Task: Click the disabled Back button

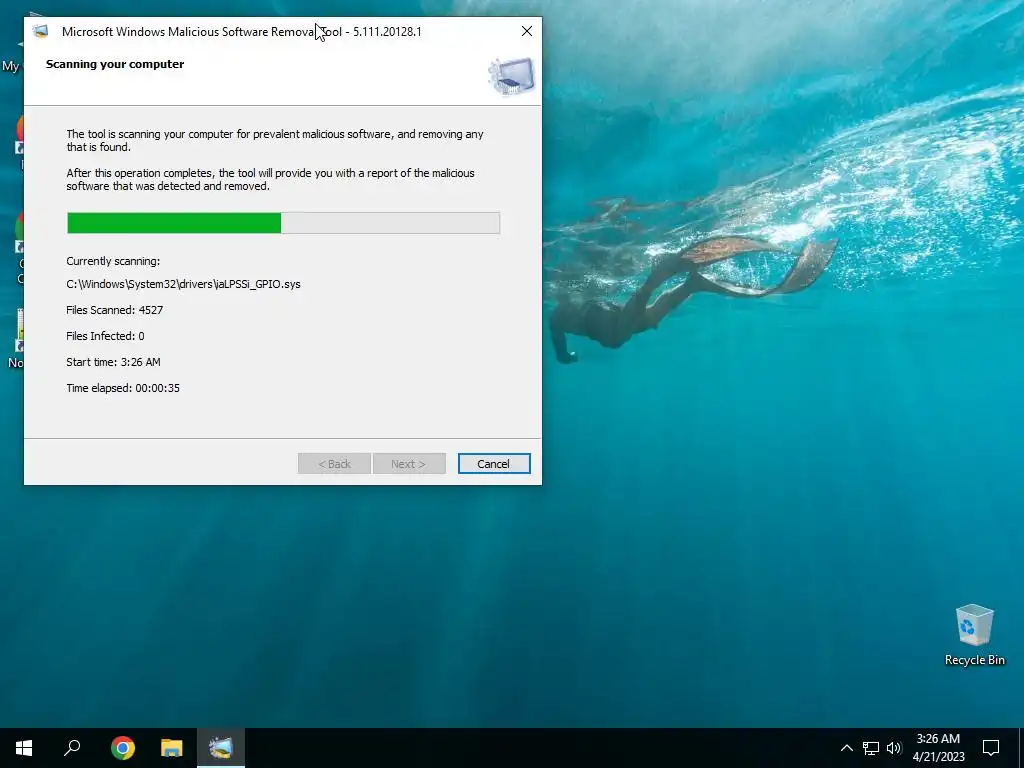Action: (x=334, y=464)
